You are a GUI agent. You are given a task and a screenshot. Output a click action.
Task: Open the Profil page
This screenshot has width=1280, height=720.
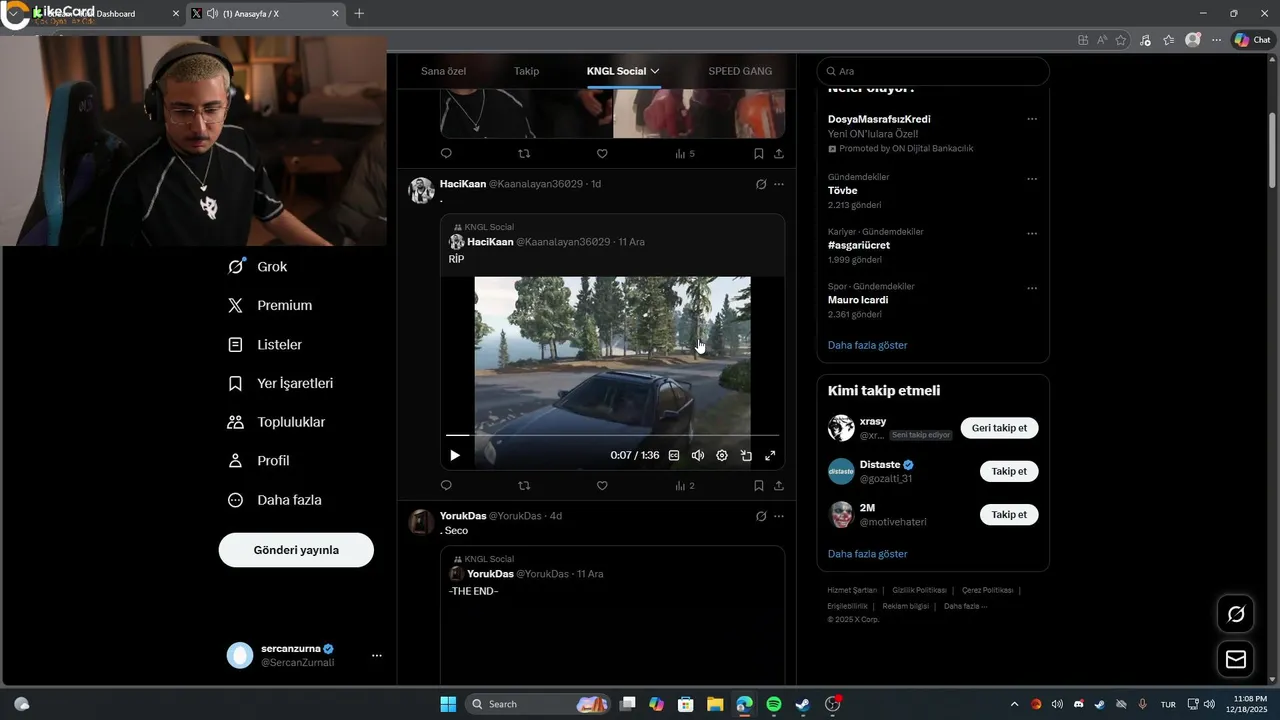coord(259,461)
